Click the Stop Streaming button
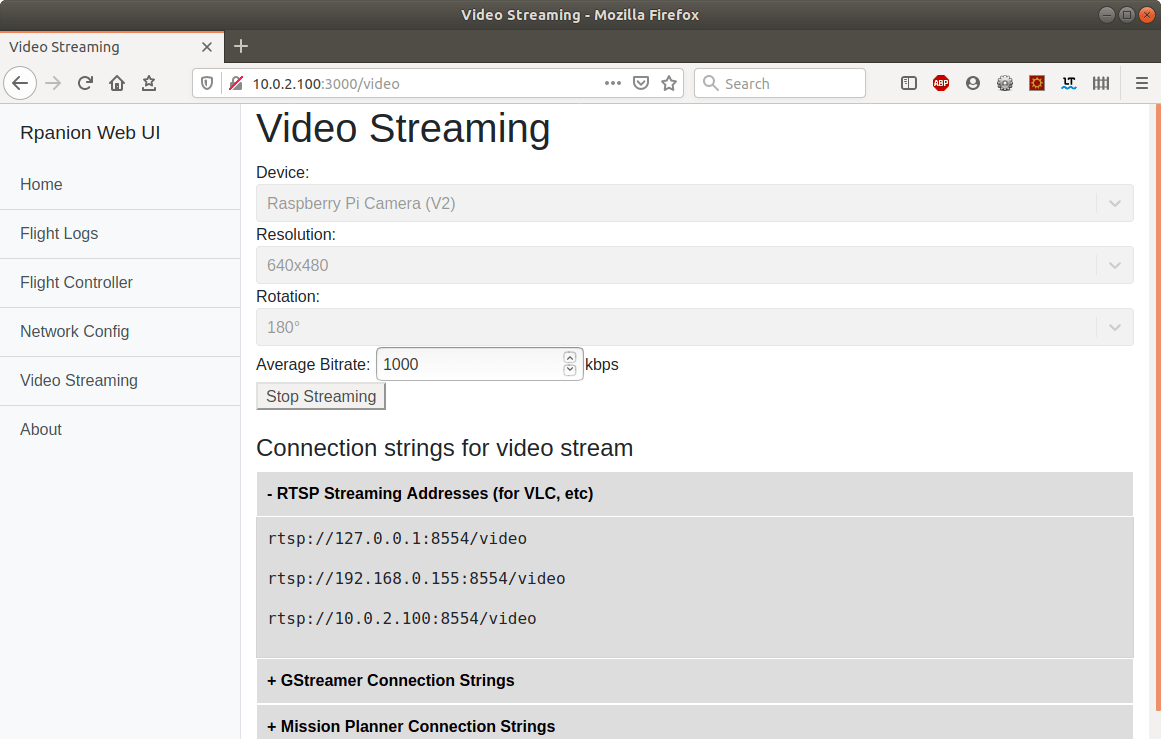This screenshot has width=1161, height=739. (x=321, y=396)
